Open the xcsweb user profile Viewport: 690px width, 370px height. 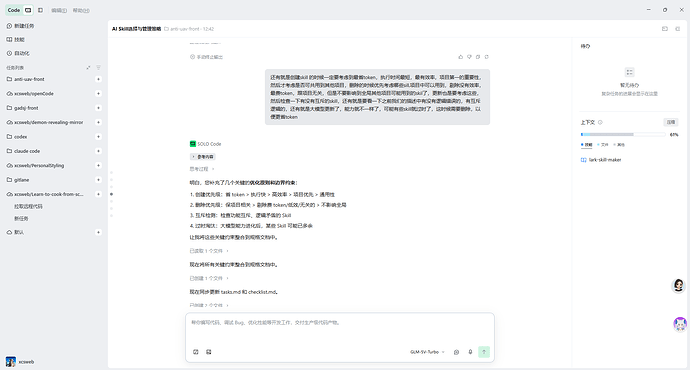click(x=20, y=362)
